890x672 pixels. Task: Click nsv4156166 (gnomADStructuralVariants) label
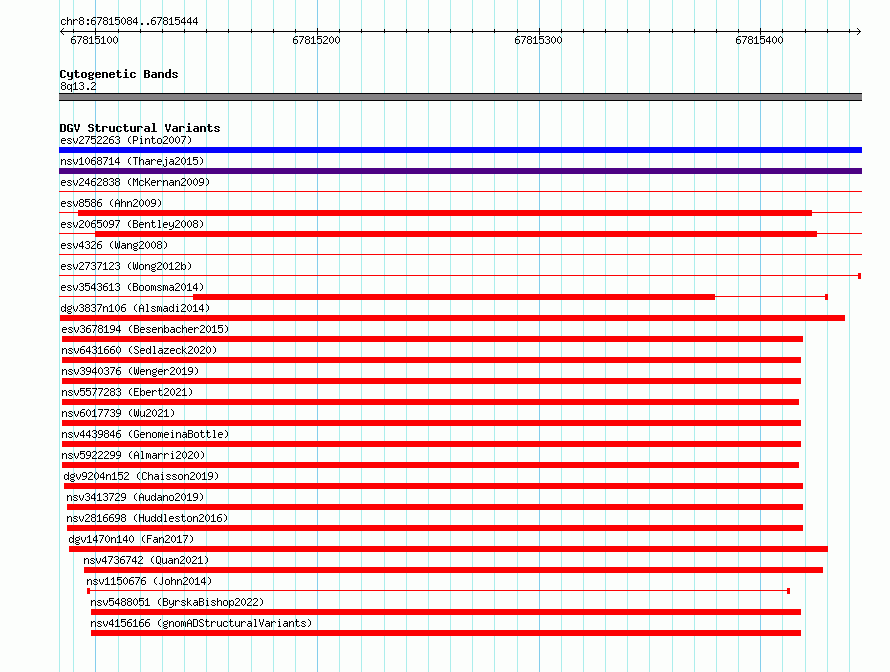[201, 623]
